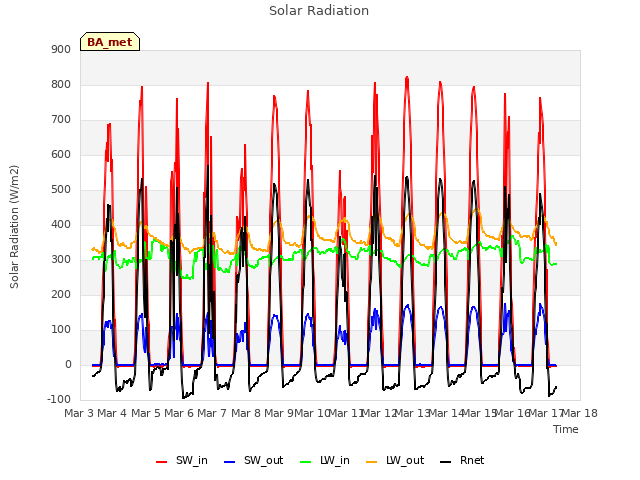Click the Mar 9 x-axis label
Viewport: 640px width, 480px height.
pos(279,413)
